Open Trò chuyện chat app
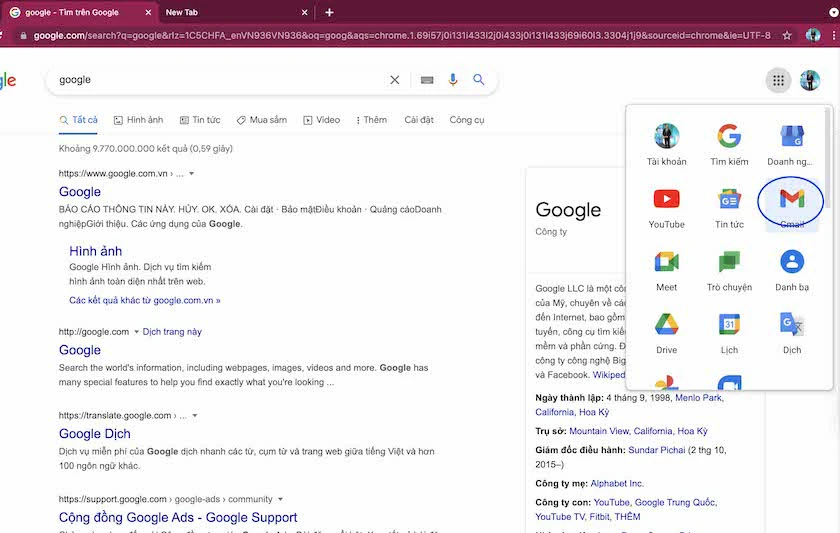Screen dimensions: 840x533 click(x=729, y=271)
